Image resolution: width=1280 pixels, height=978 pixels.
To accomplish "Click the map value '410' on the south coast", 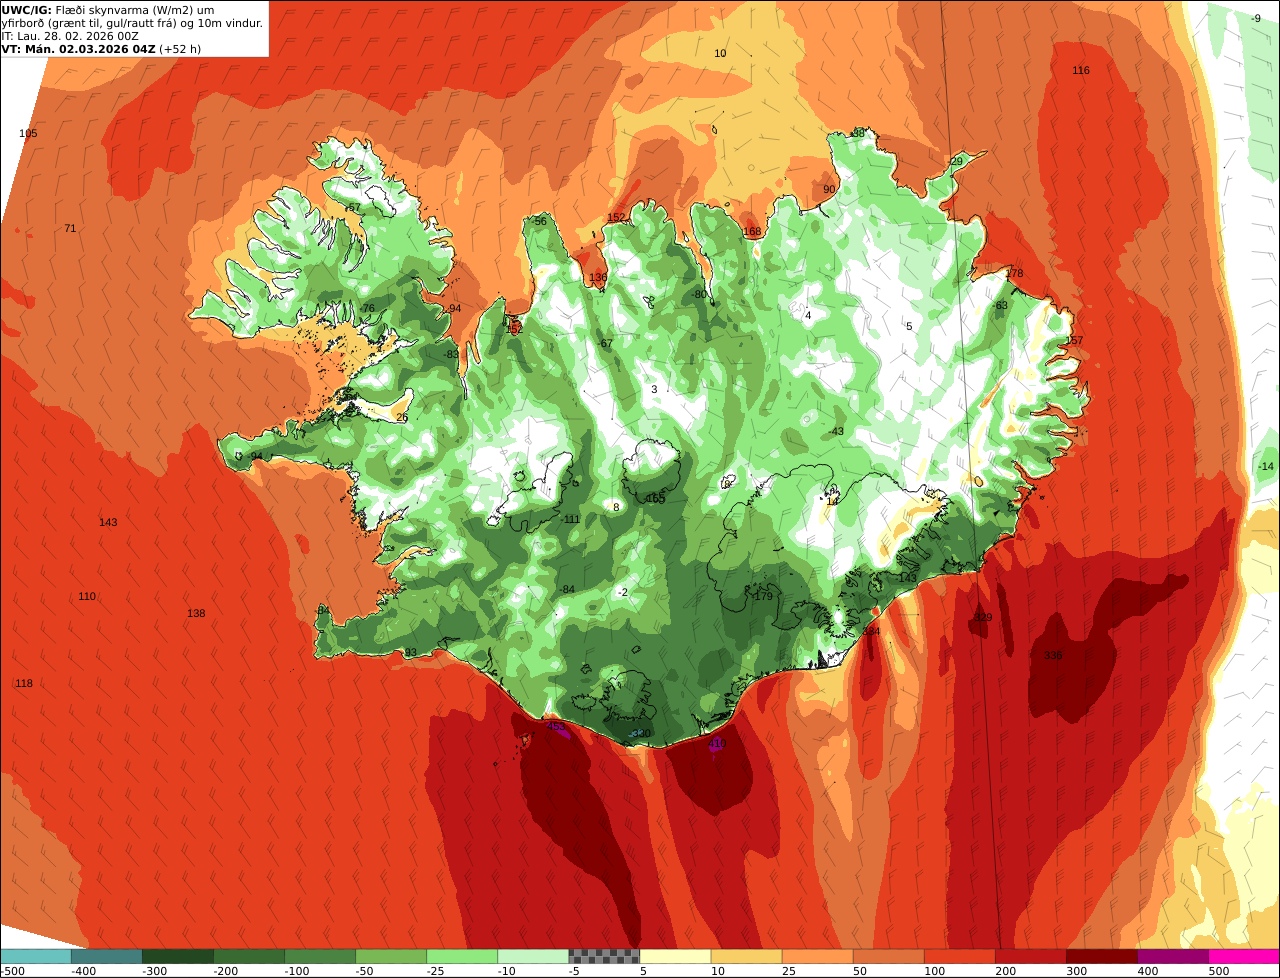I will click(716, 744).
